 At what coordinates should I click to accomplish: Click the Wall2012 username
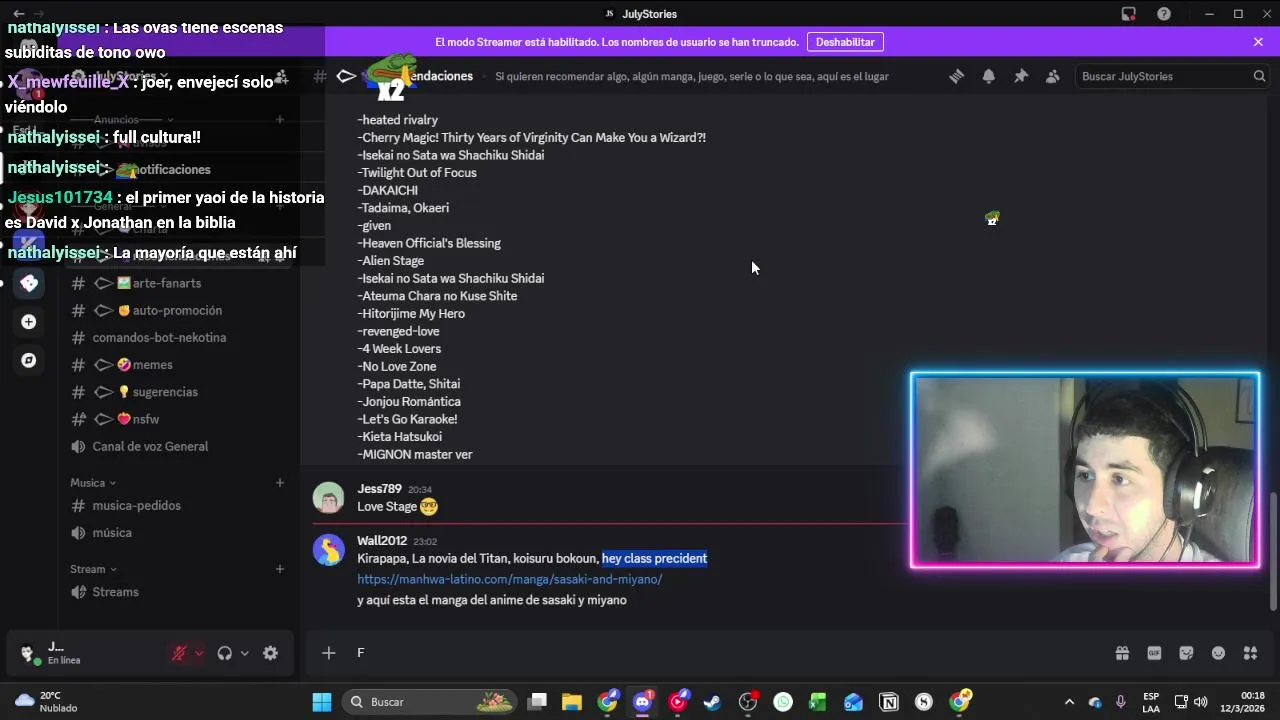pos(382,541)
